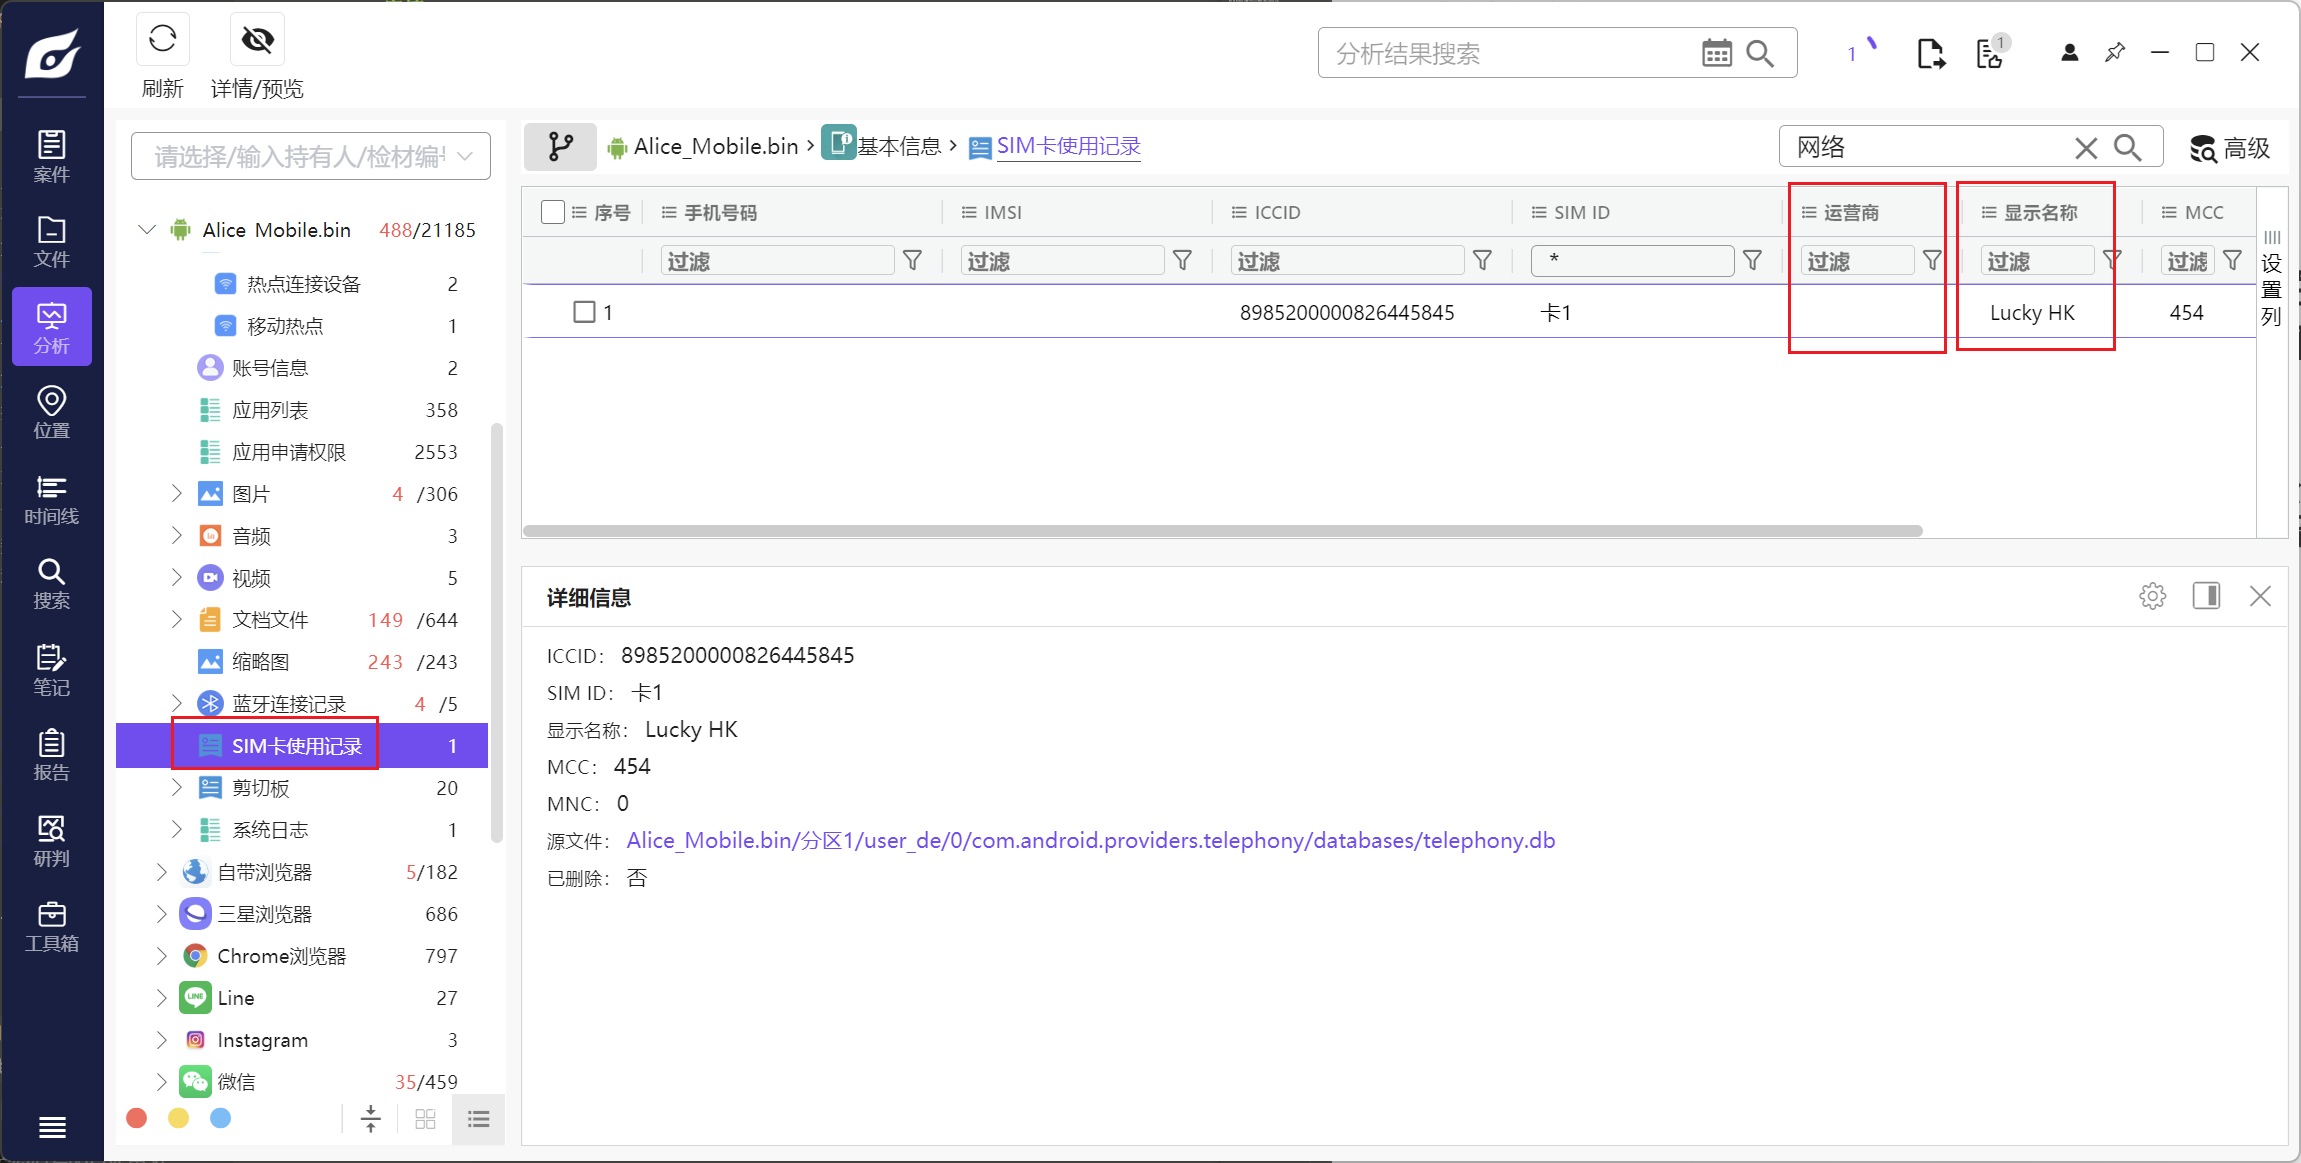Click the refresh icon in the toolbar
The height and width of the screenshot is (1163, 2301).
(x=162, y=40)
